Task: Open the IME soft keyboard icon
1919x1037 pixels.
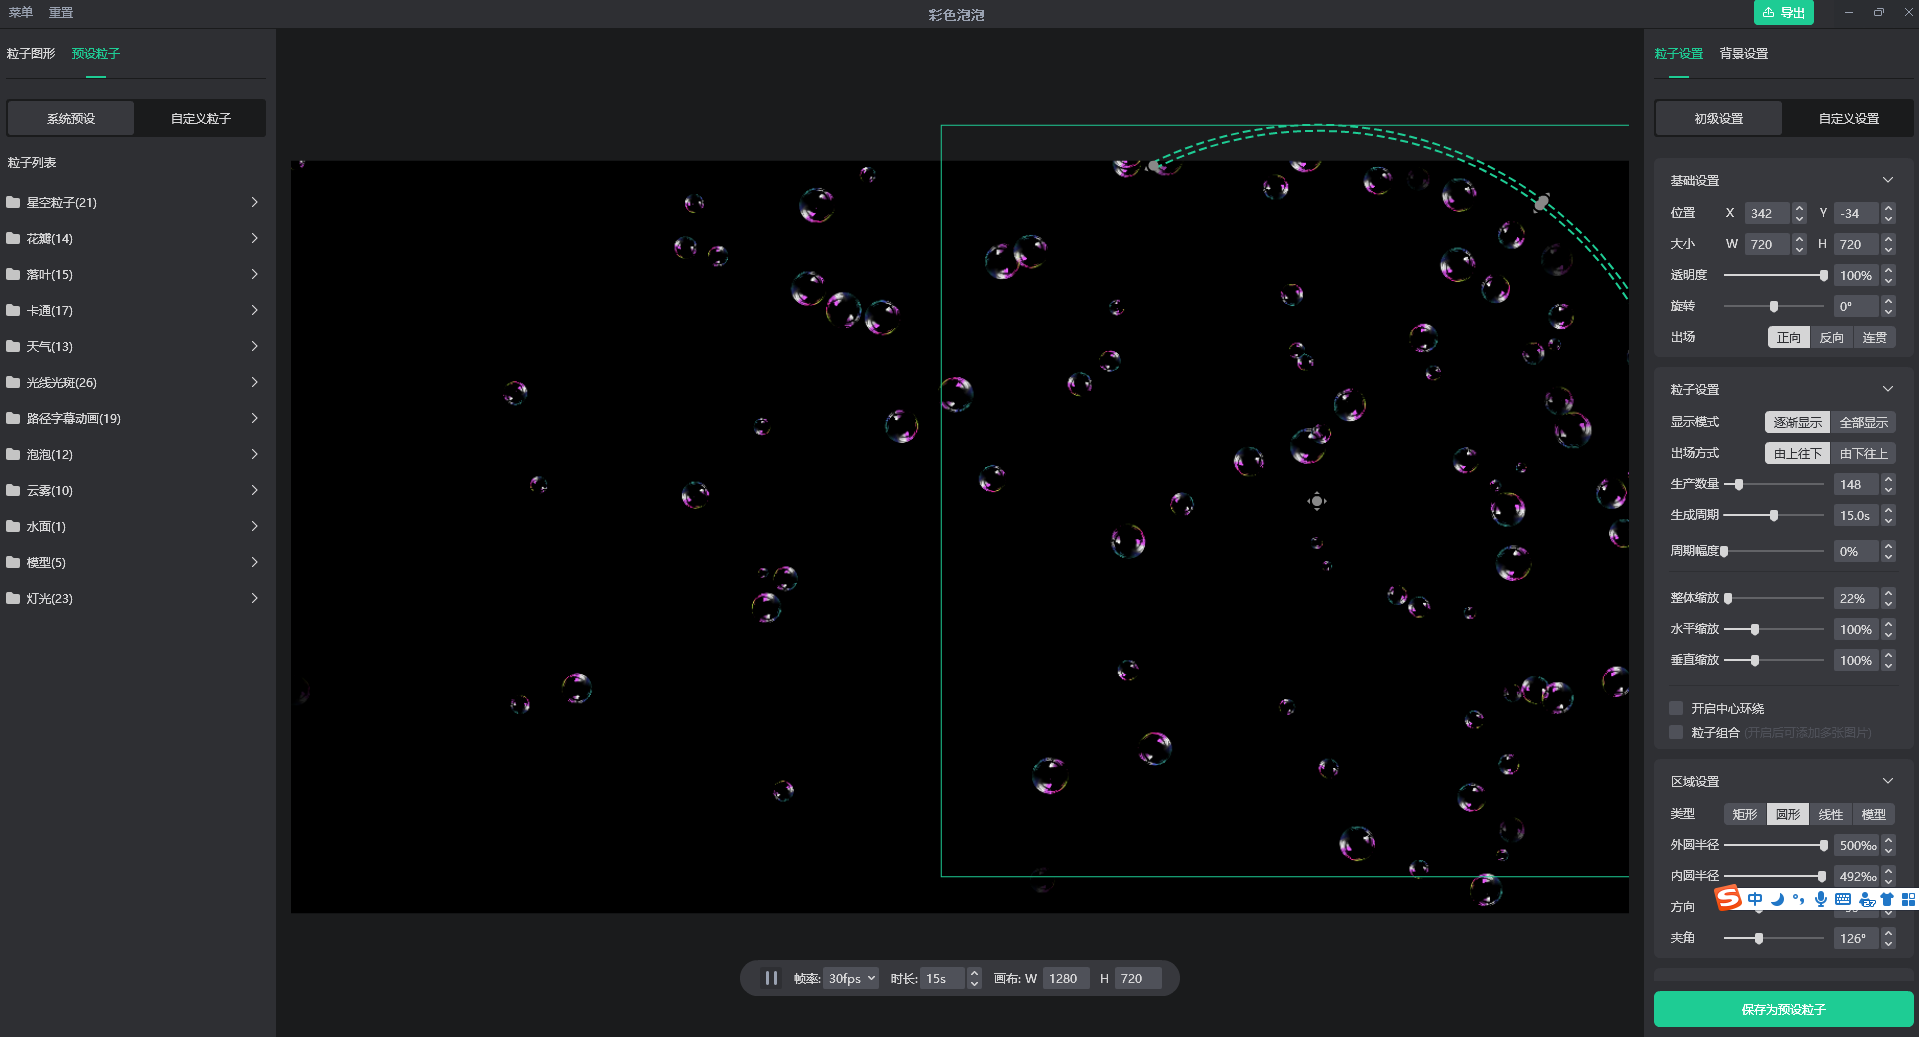Action: [1843, 899]
